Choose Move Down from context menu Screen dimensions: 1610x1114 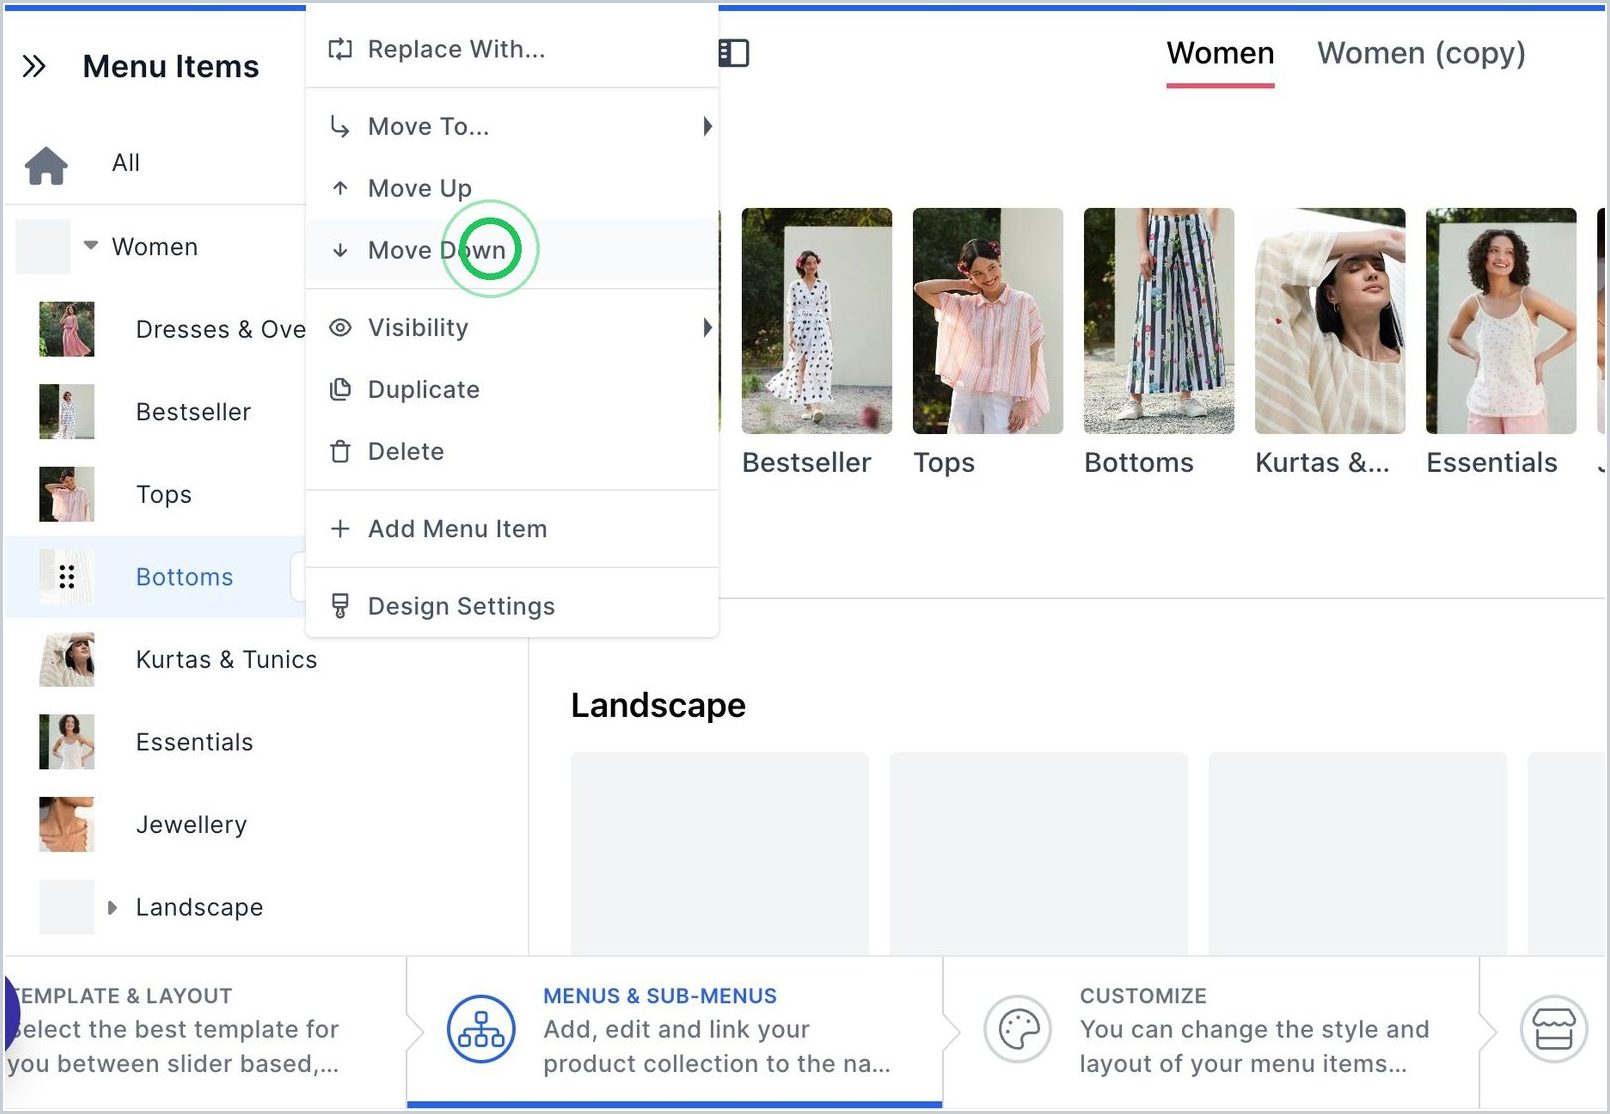[512, 250]
